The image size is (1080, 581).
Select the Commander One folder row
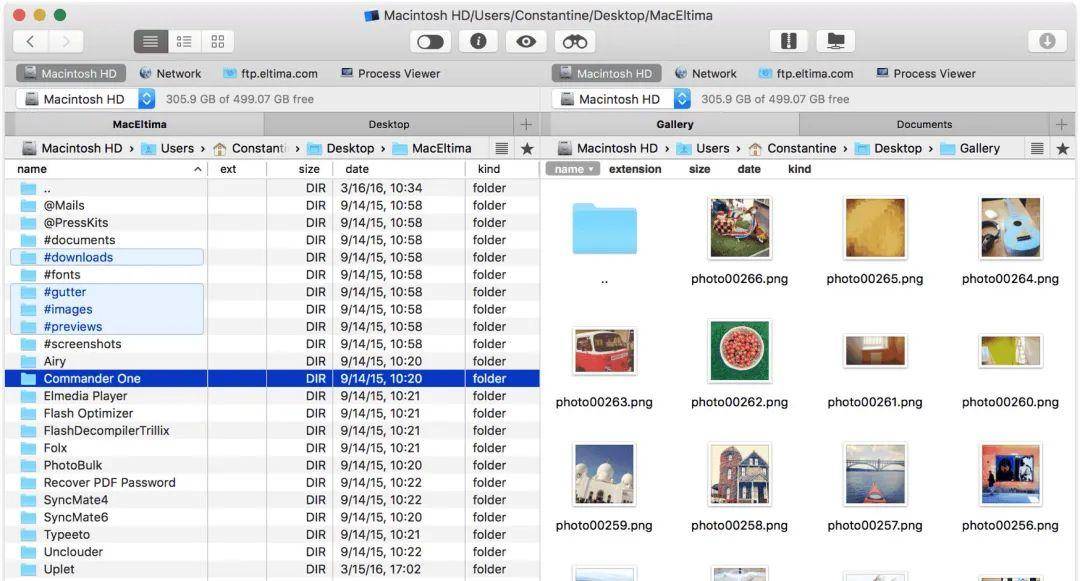[272, 379]
